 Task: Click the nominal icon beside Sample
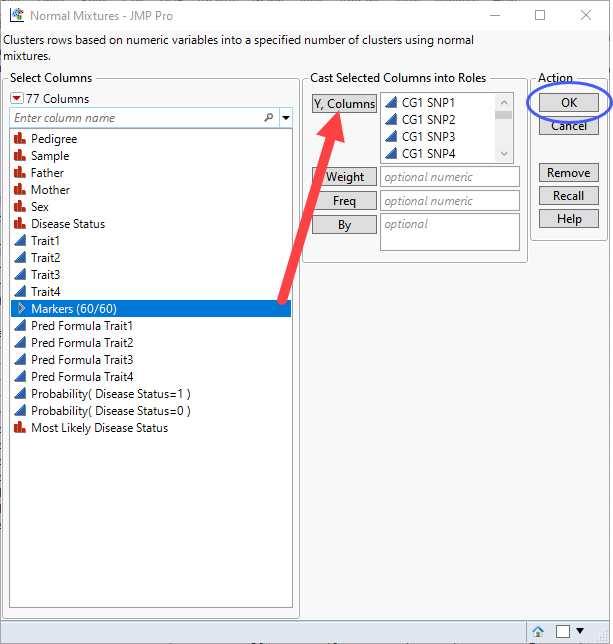[x=20, y=156]
